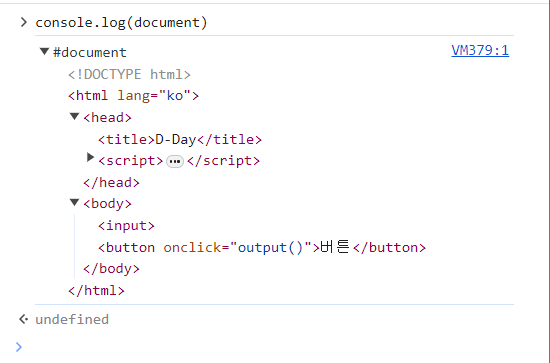Click the console.log(document) command text
Screen dimensions: 550x363
121,22
